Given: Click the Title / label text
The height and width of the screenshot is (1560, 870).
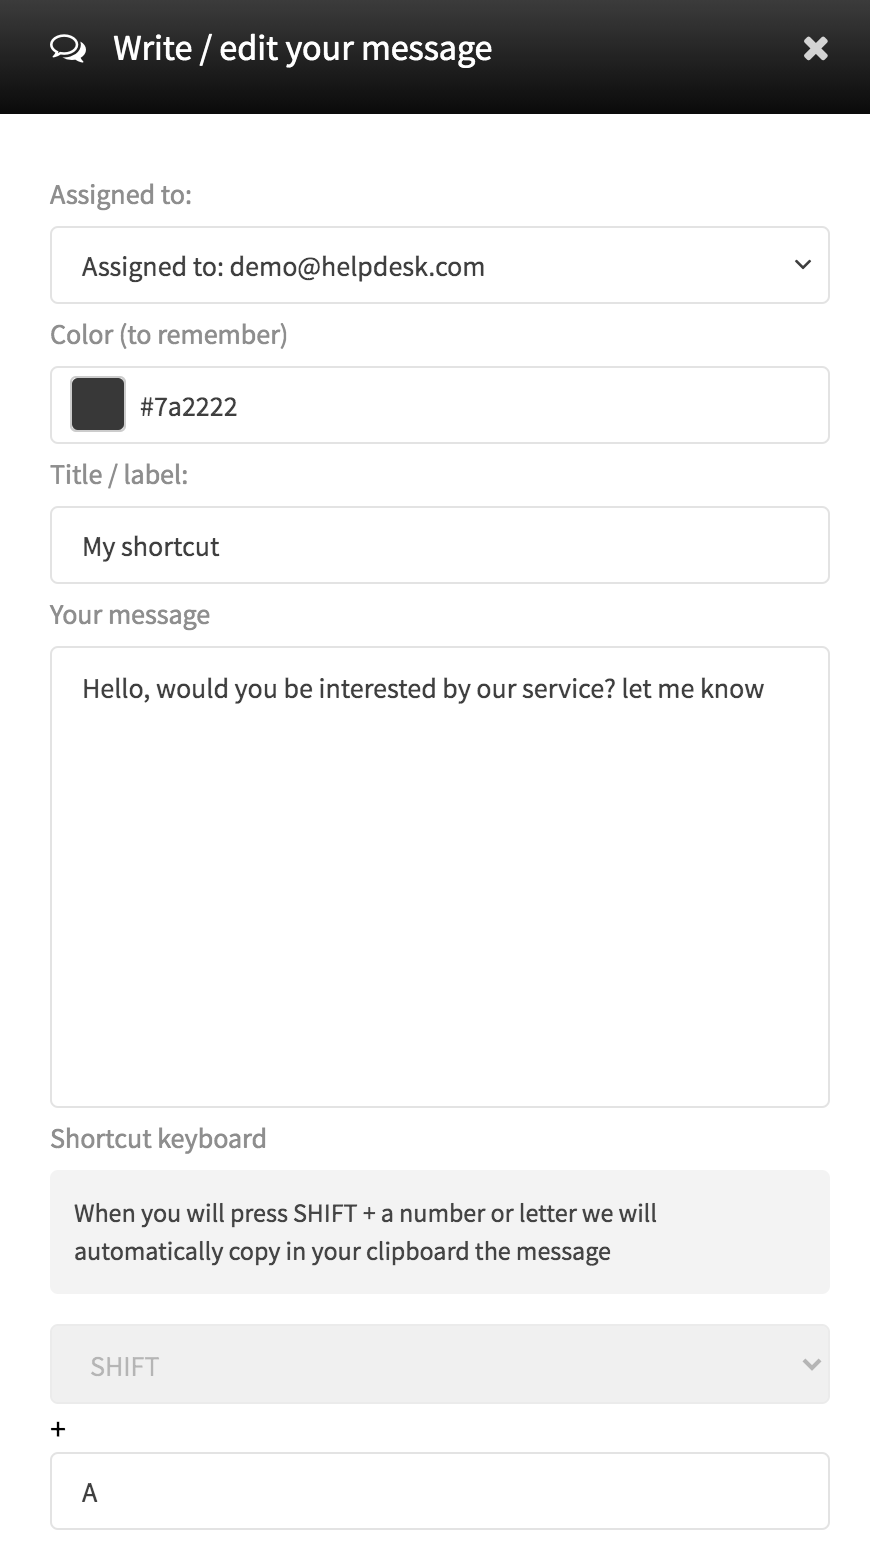Looking at the screenshot, I should tap(119, 474).
